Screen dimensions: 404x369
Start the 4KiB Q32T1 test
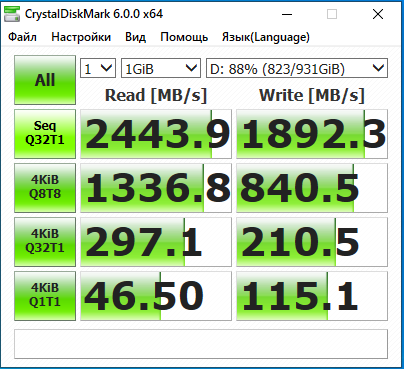(45, 242)
